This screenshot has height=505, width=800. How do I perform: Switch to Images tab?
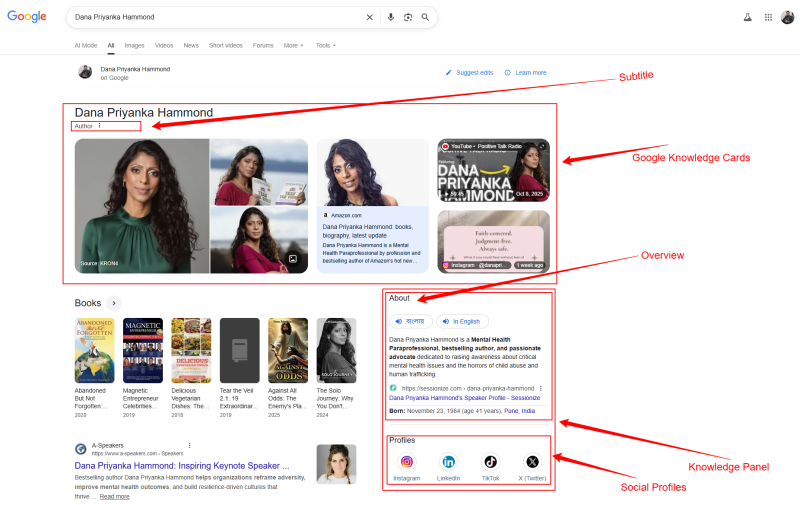135,45
